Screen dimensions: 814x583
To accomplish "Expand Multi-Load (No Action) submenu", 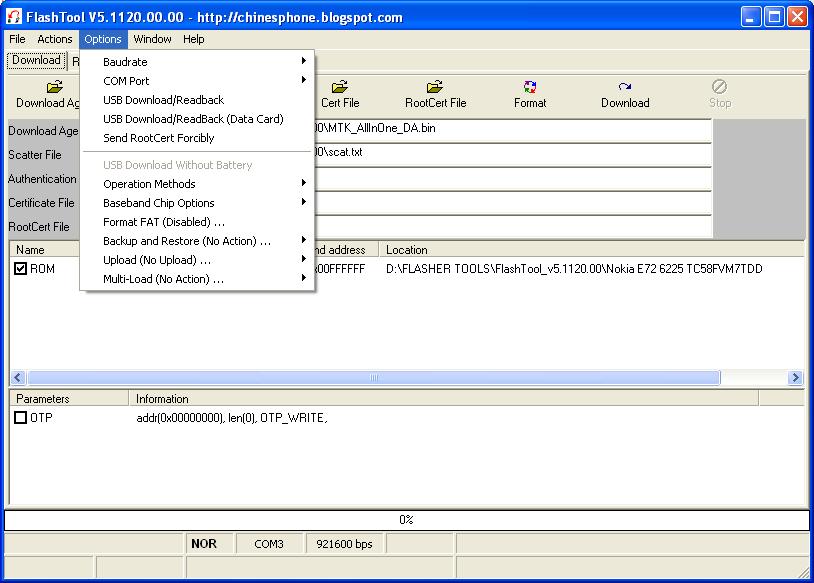I will pos(197,279).
